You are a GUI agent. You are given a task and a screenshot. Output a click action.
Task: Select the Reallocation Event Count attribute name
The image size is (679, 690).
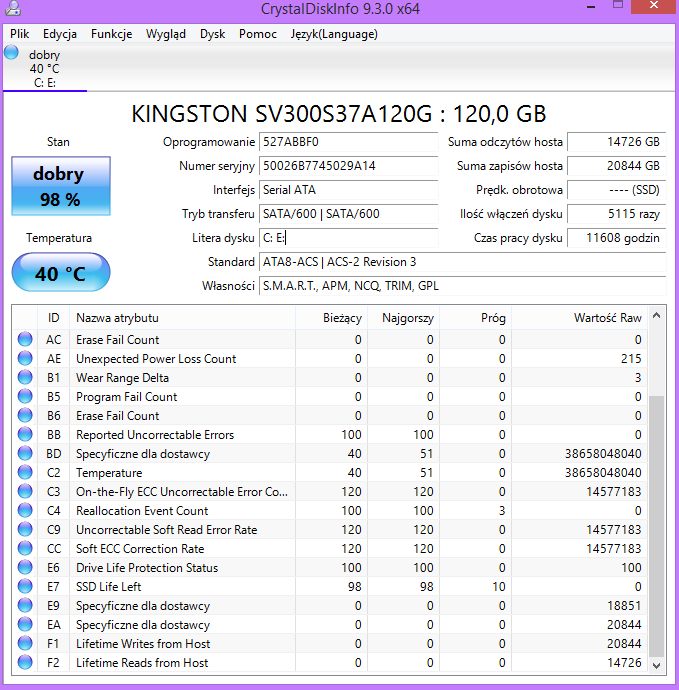[x=142, y=510]
